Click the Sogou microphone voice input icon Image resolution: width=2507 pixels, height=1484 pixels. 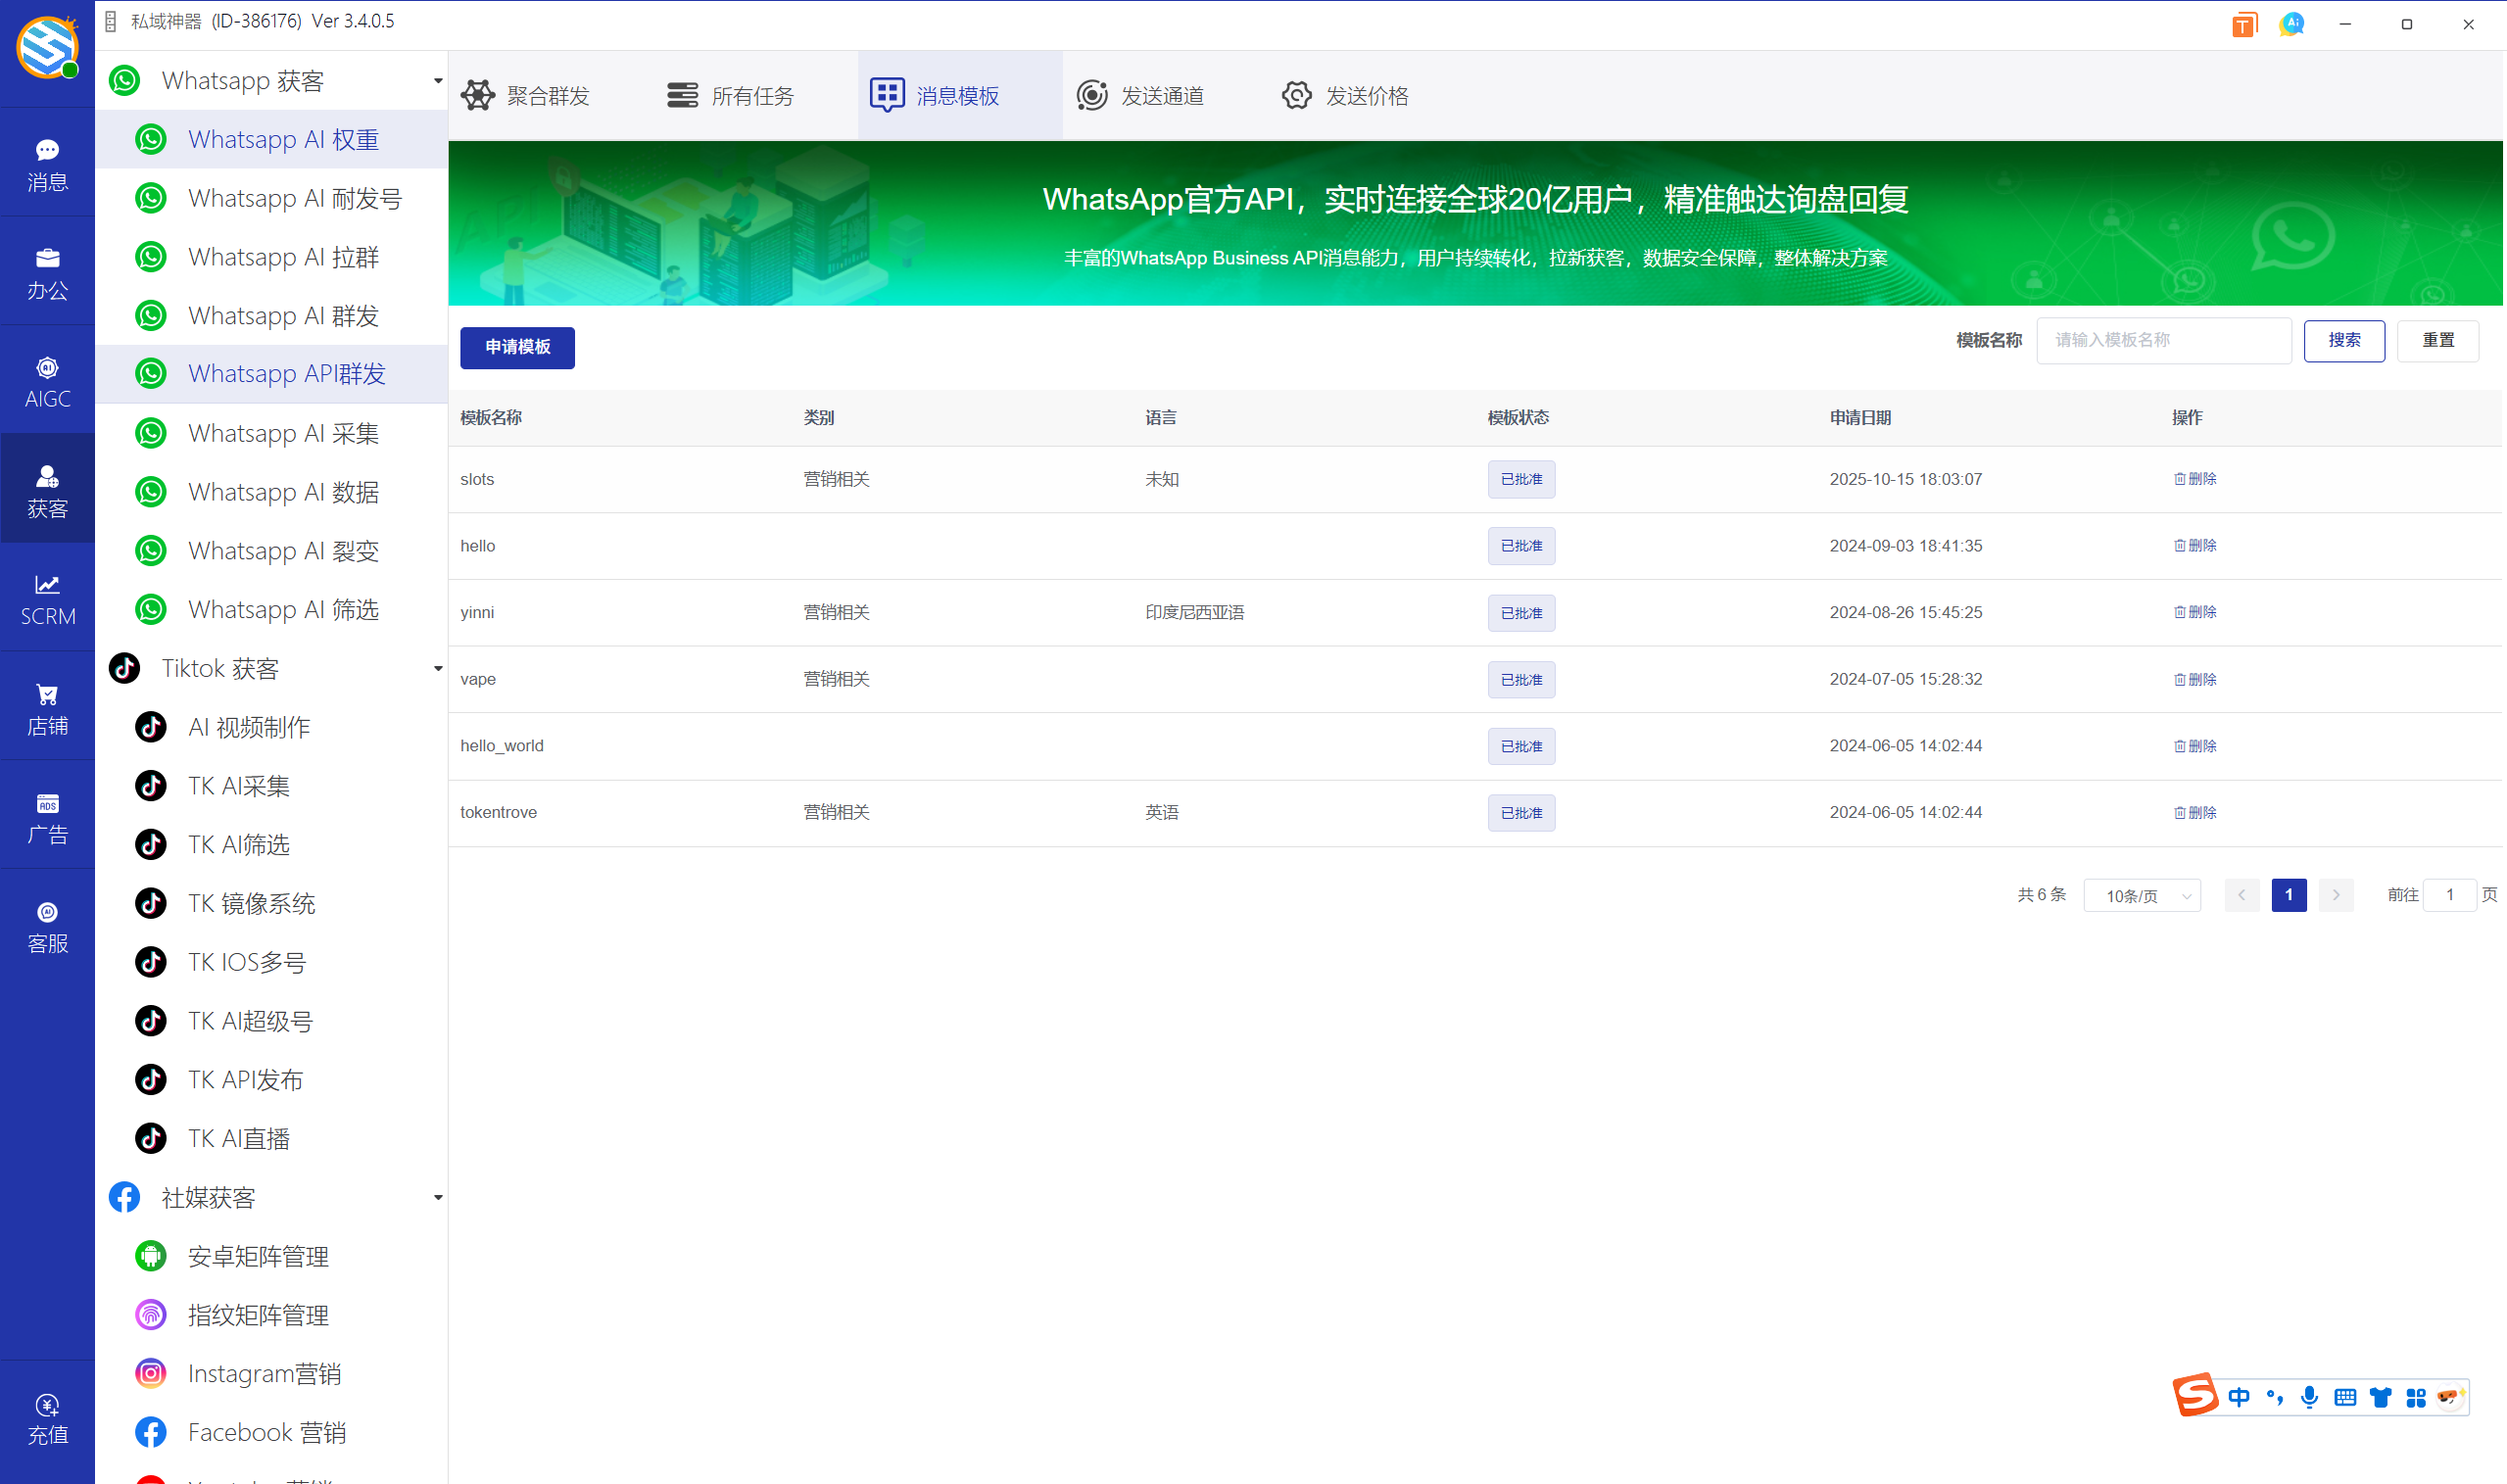tap(2309, 1397)
